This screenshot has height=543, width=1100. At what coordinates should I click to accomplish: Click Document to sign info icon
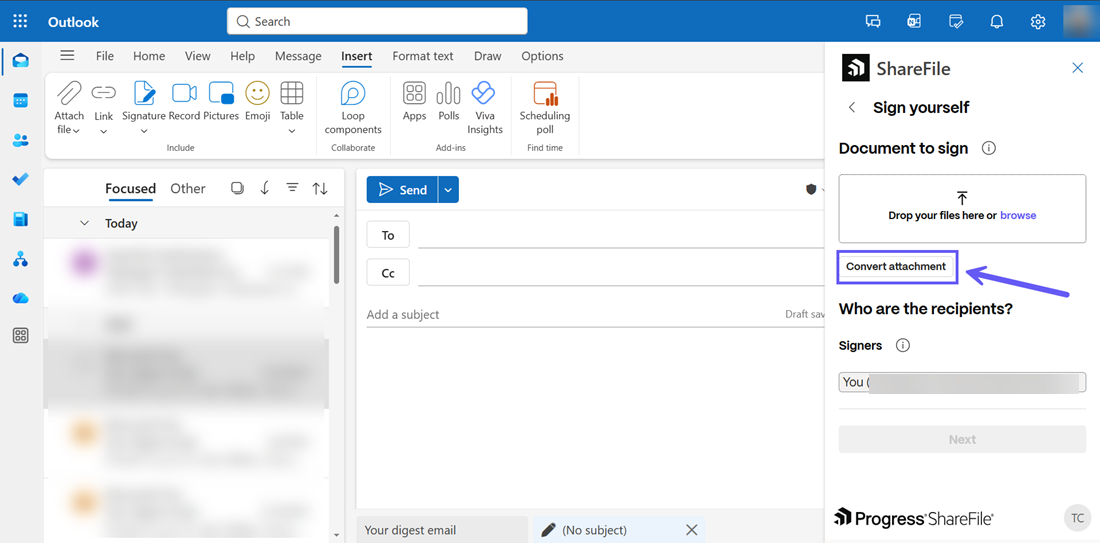click(x=988, y=148)
